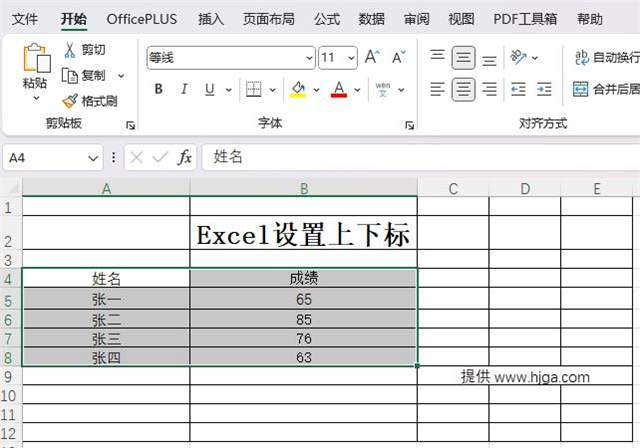Open clipboard 剪贴板 dialog launcher
This screenshot has width=640, height=448.
pyautogui.click(x=130, y=125)
